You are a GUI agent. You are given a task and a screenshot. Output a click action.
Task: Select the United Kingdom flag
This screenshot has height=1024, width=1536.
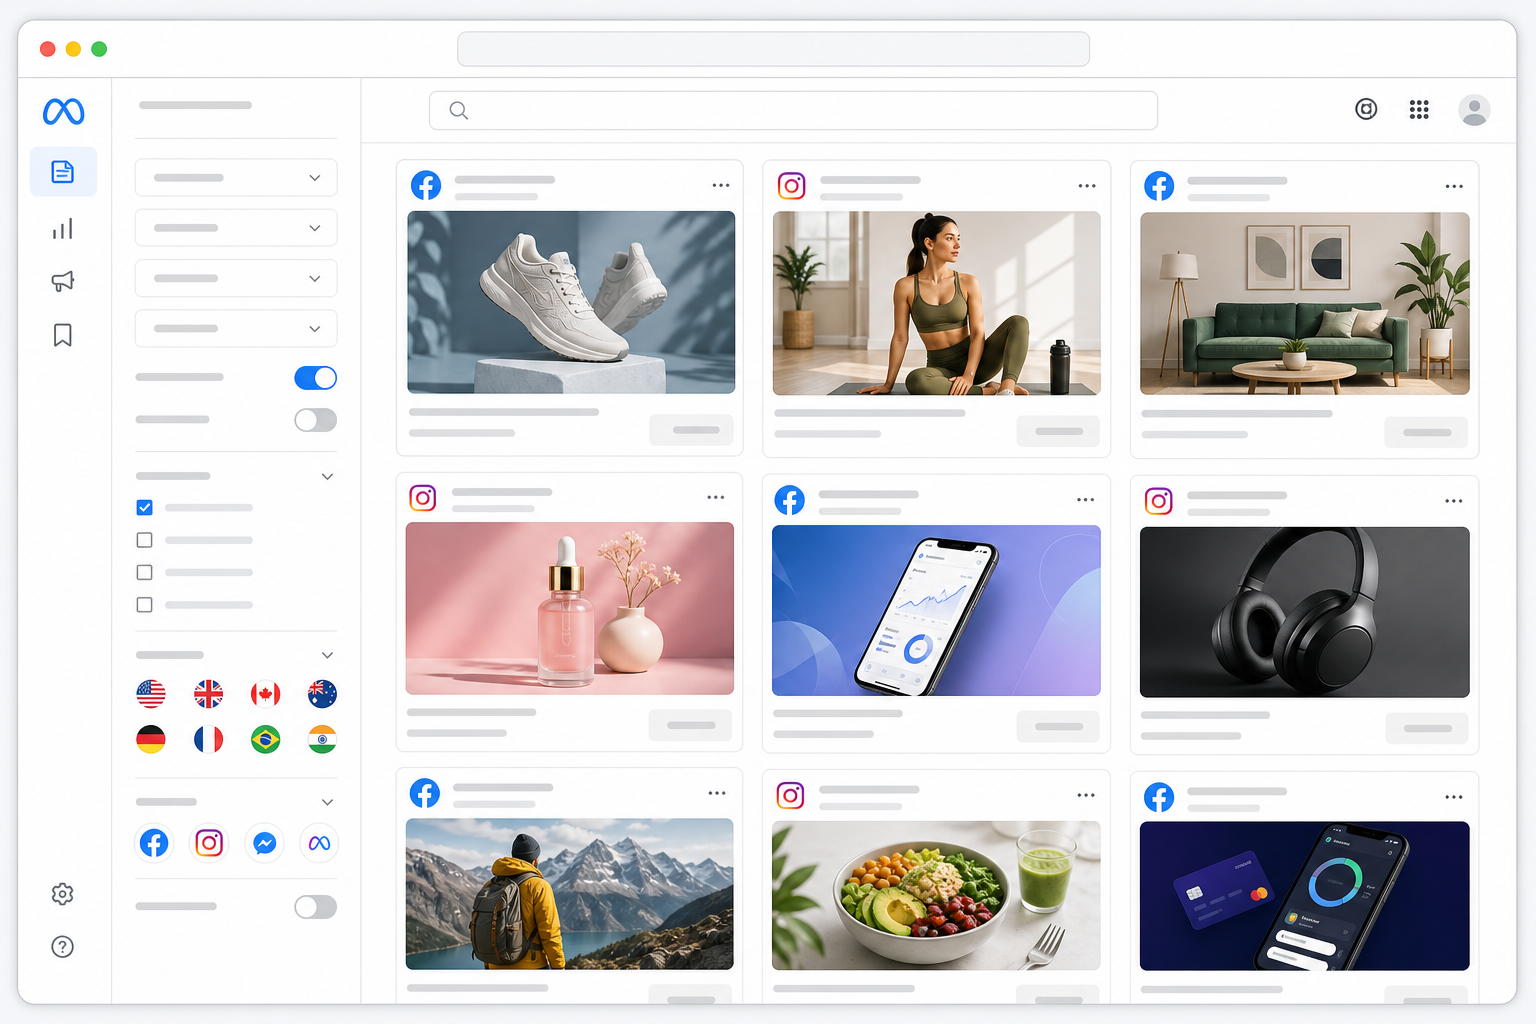pos(208,694)
